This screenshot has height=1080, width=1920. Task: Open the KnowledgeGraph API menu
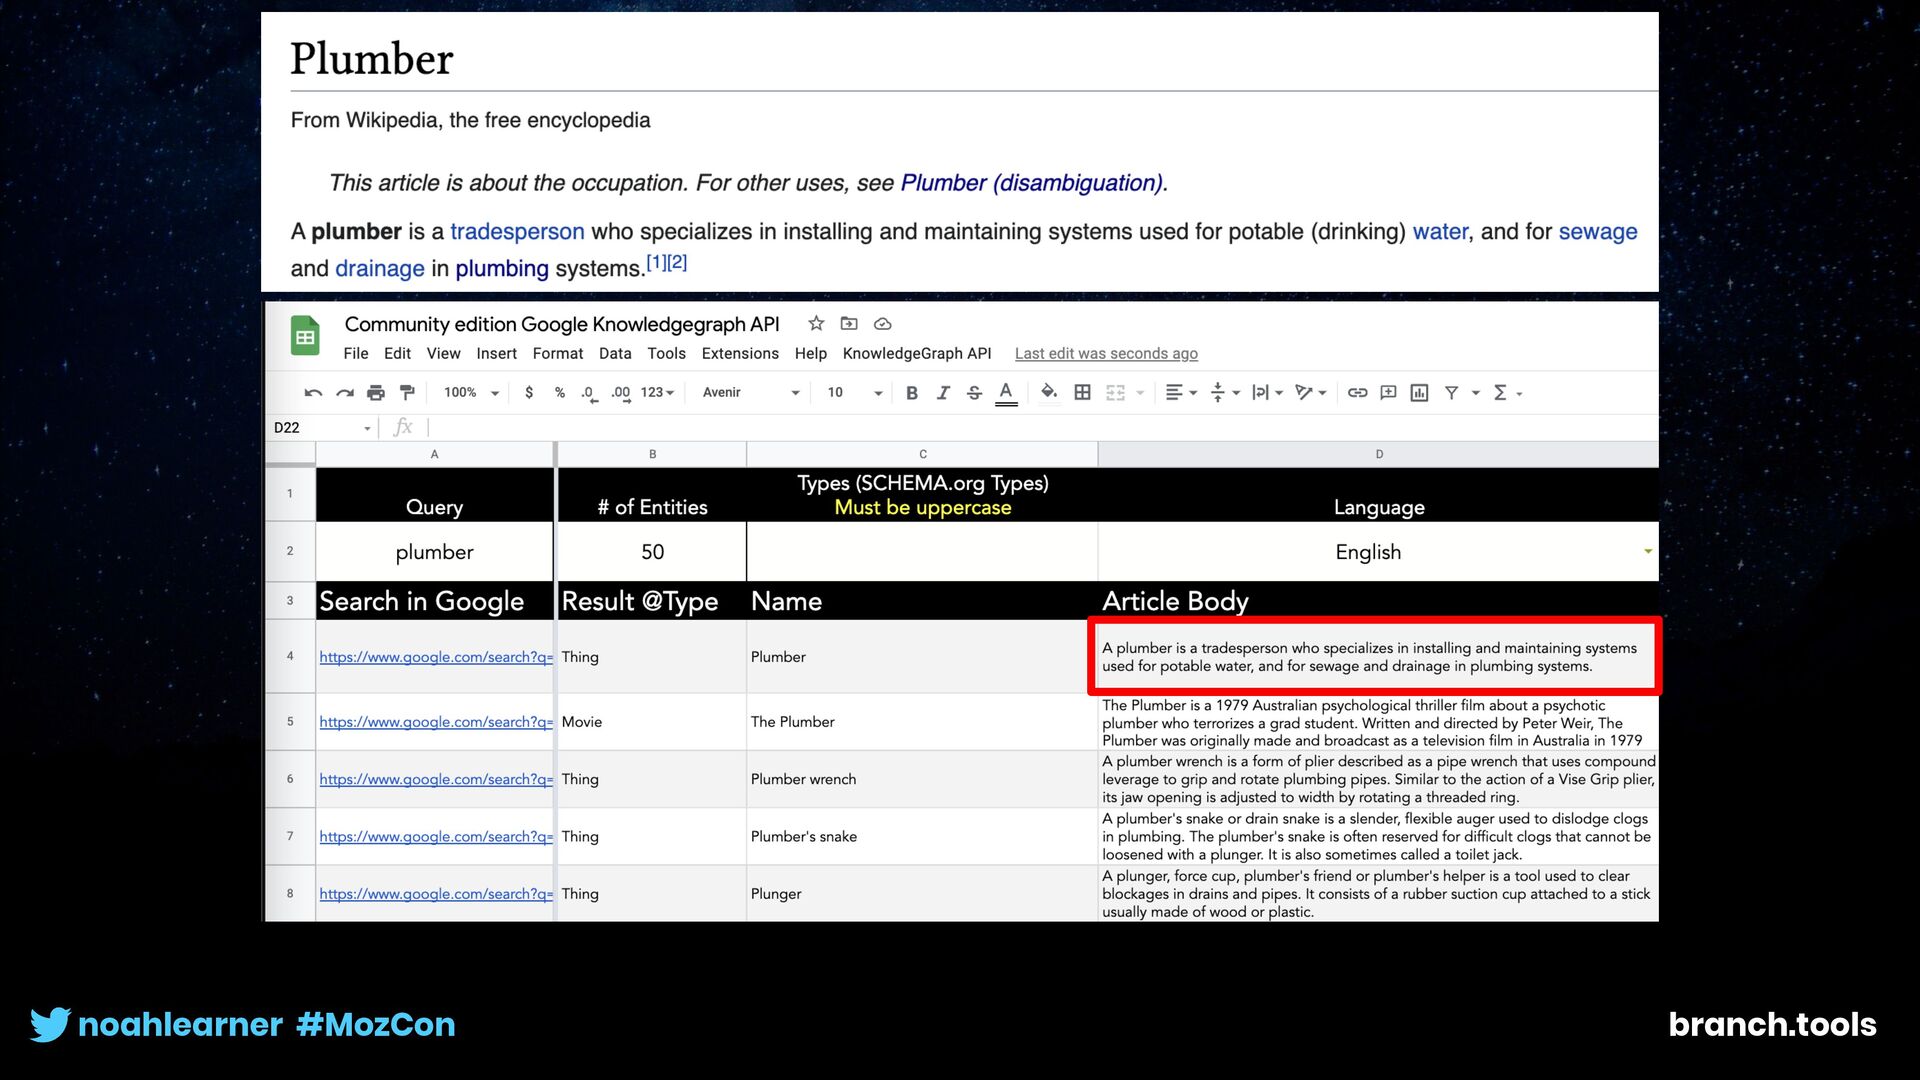pos(917,354)
